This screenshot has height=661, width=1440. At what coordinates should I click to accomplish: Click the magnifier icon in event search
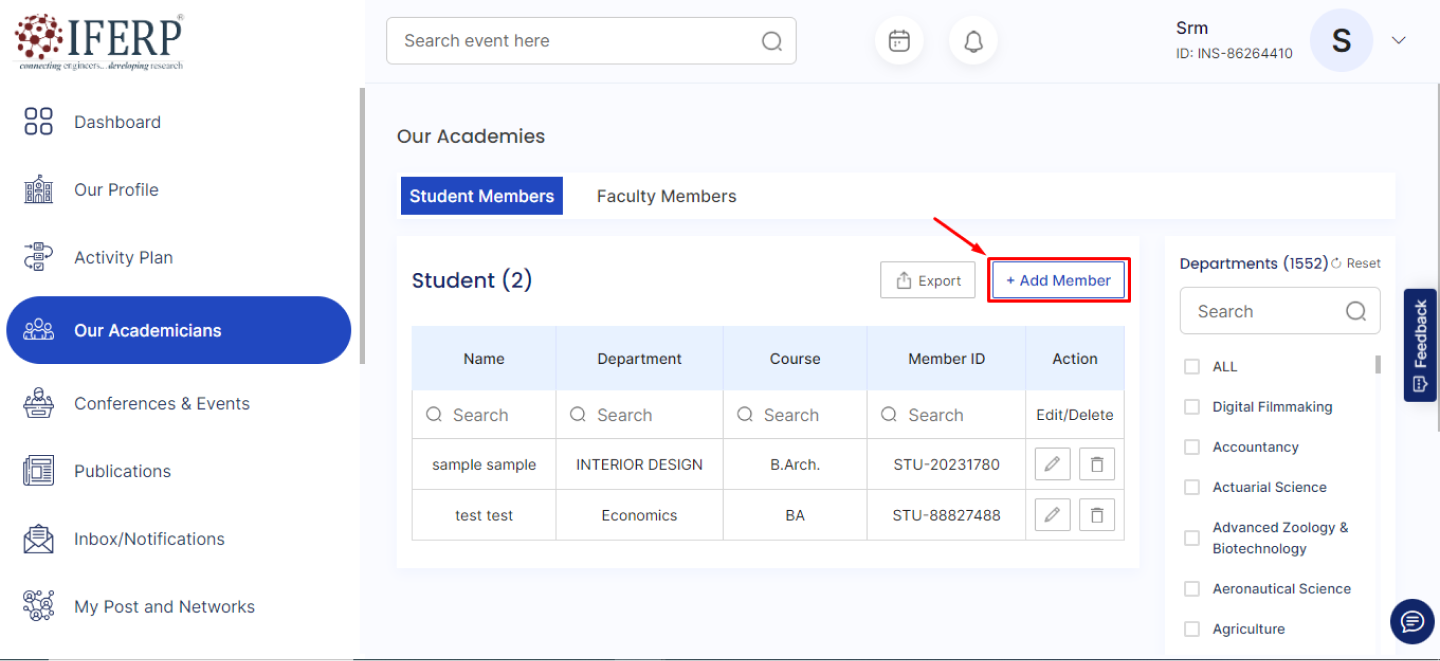coord(772,41)
